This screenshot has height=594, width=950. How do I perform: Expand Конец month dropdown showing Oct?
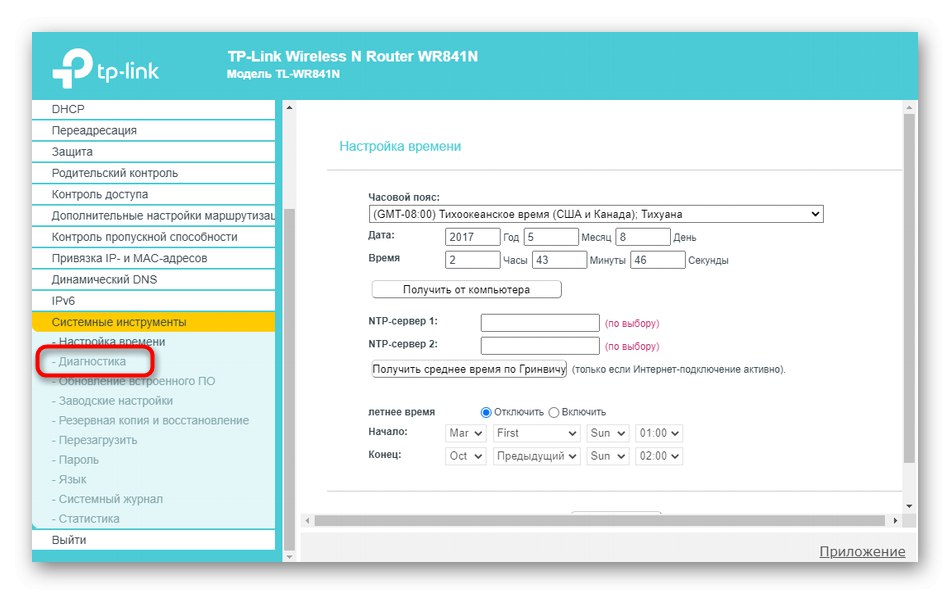pyautogui.click(x=465, y=456)
